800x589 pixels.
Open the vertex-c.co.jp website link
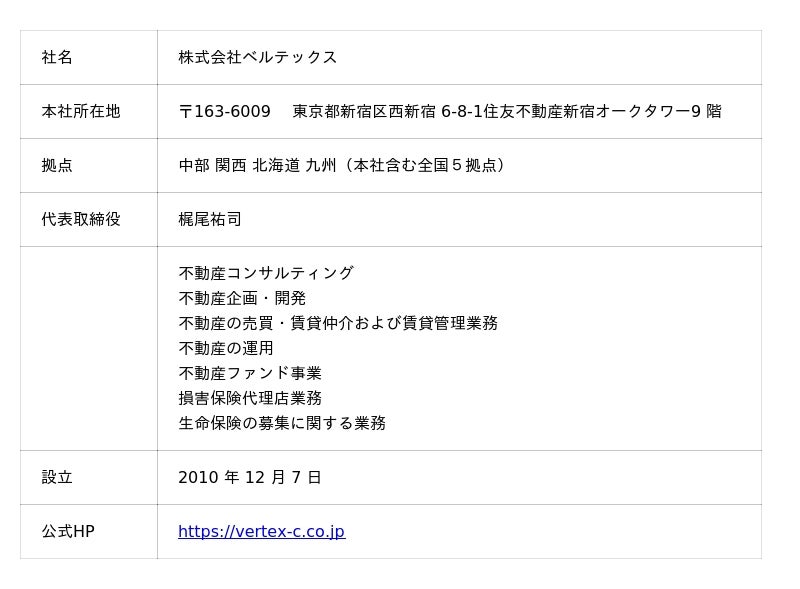point(261,532)
